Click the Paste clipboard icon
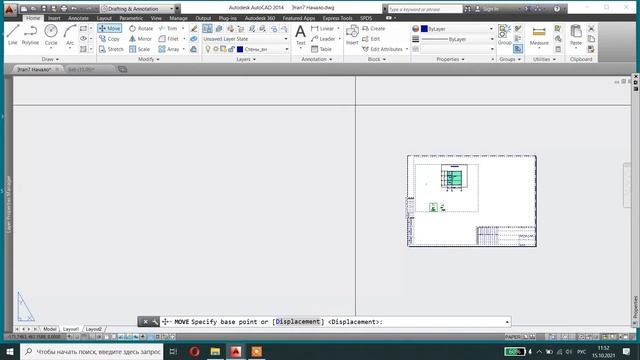Image resolution: width=640 pixels, height=360 pixels. [x=576, y=35]
